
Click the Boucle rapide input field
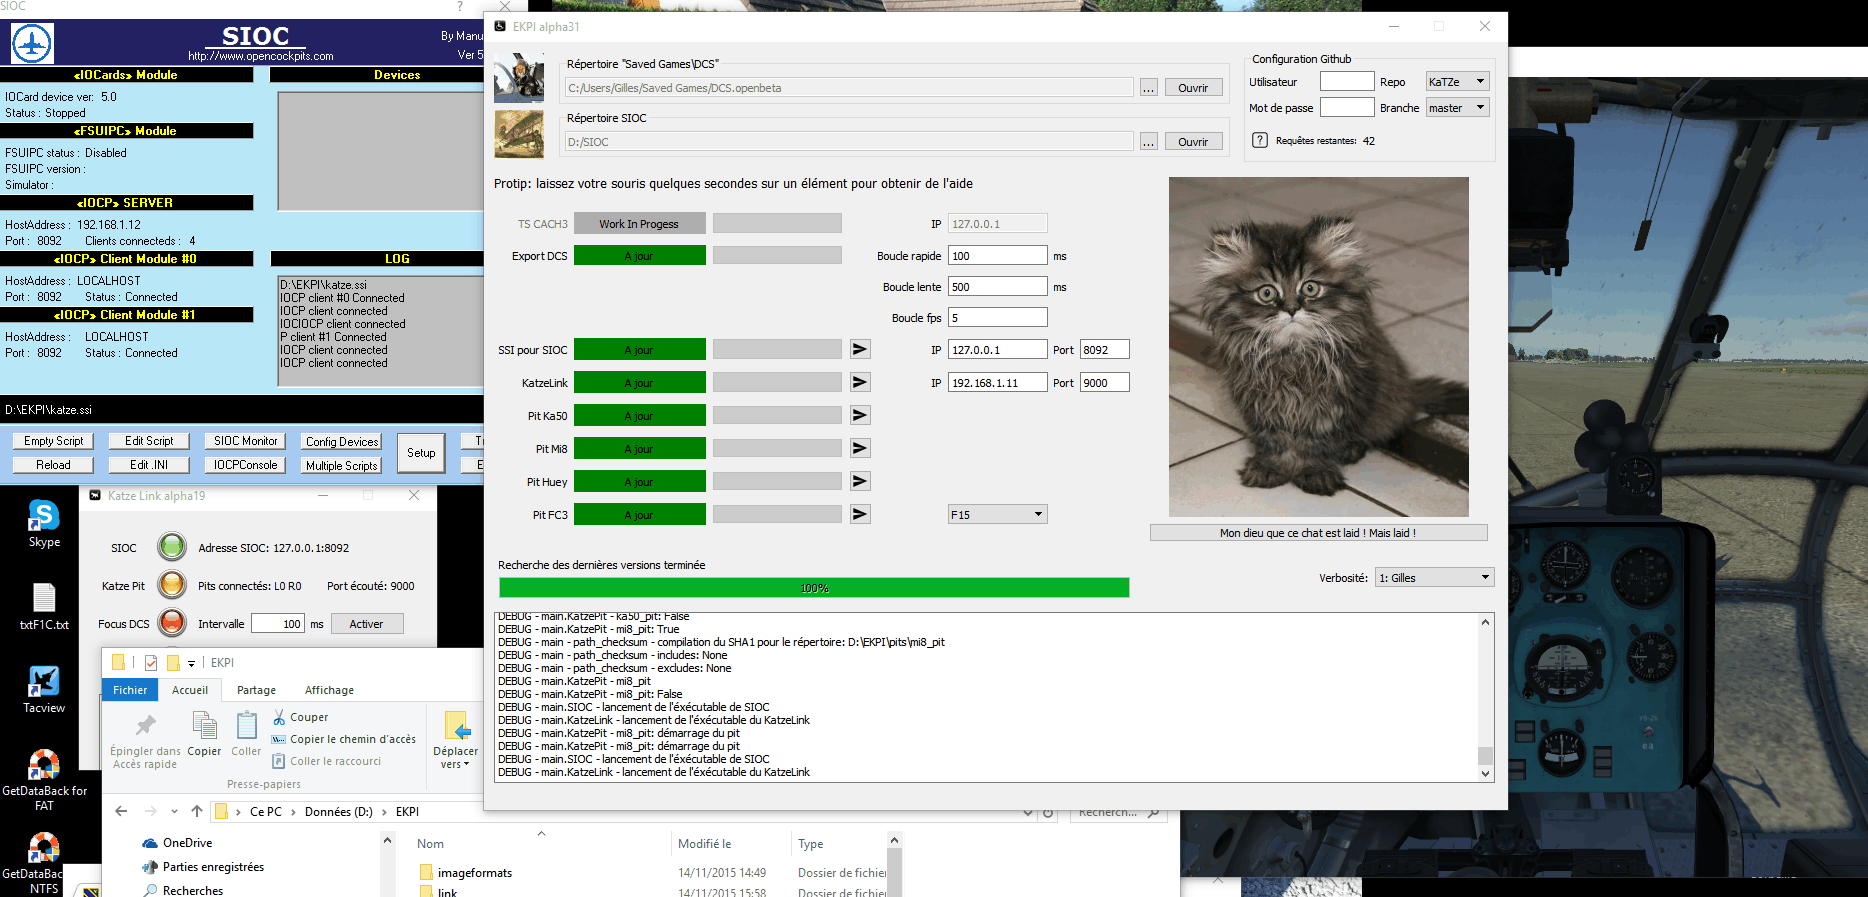tap(997, 256)
